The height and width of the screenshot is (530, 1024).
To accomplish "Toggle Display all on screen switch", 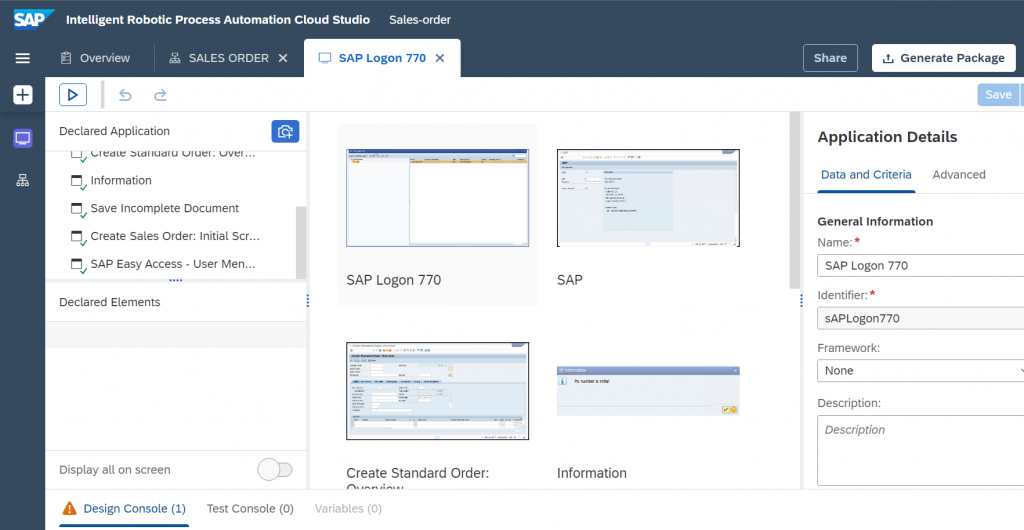I will pos(275,470).
